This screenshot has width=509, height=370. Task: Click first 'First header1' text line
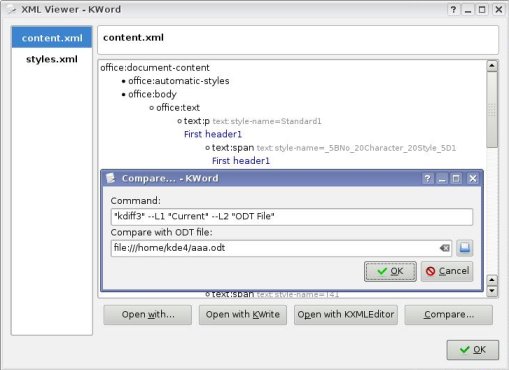(x=213, y=134)
